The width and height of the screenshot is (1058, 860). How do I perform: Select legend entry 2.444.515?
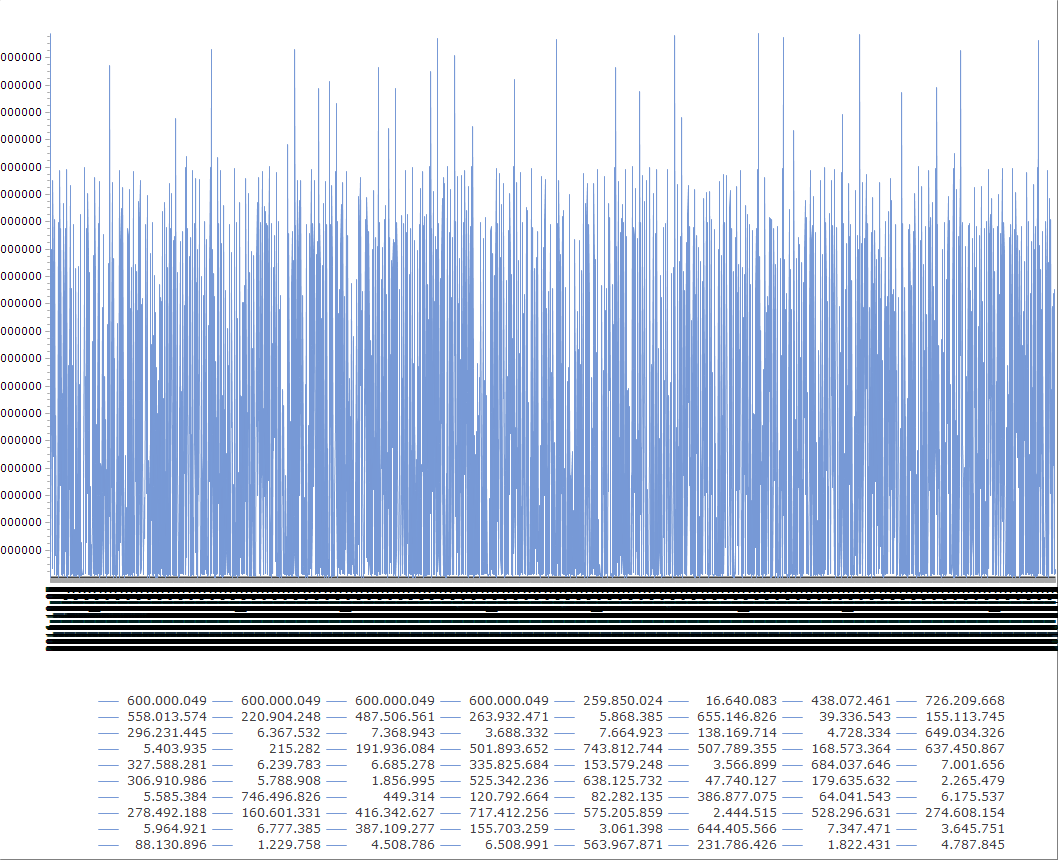click(x=745, y=813)
